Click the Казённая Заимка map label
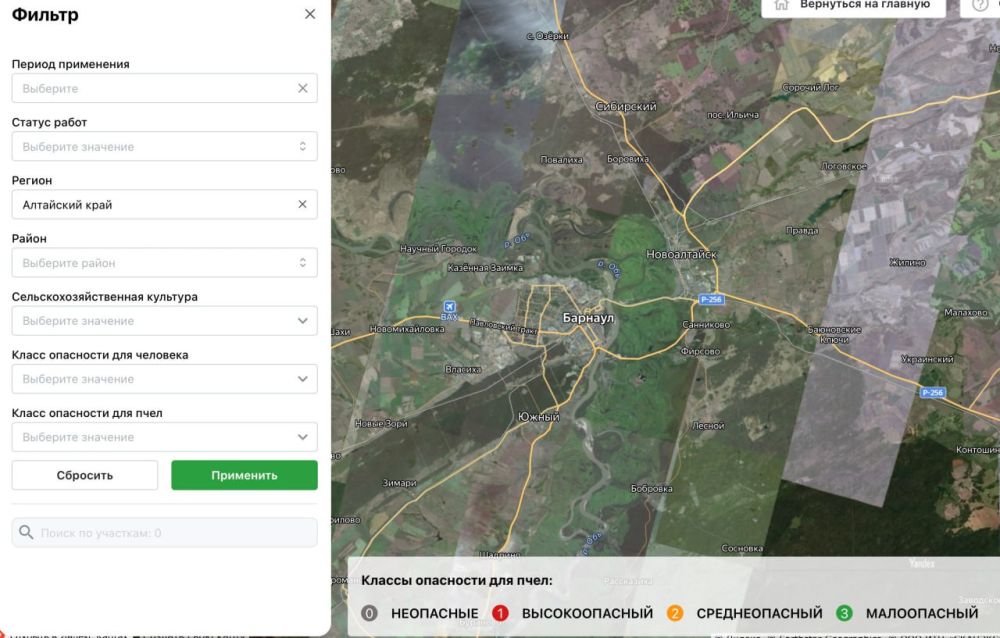1000x638 pixels. (x=485, y=267)
